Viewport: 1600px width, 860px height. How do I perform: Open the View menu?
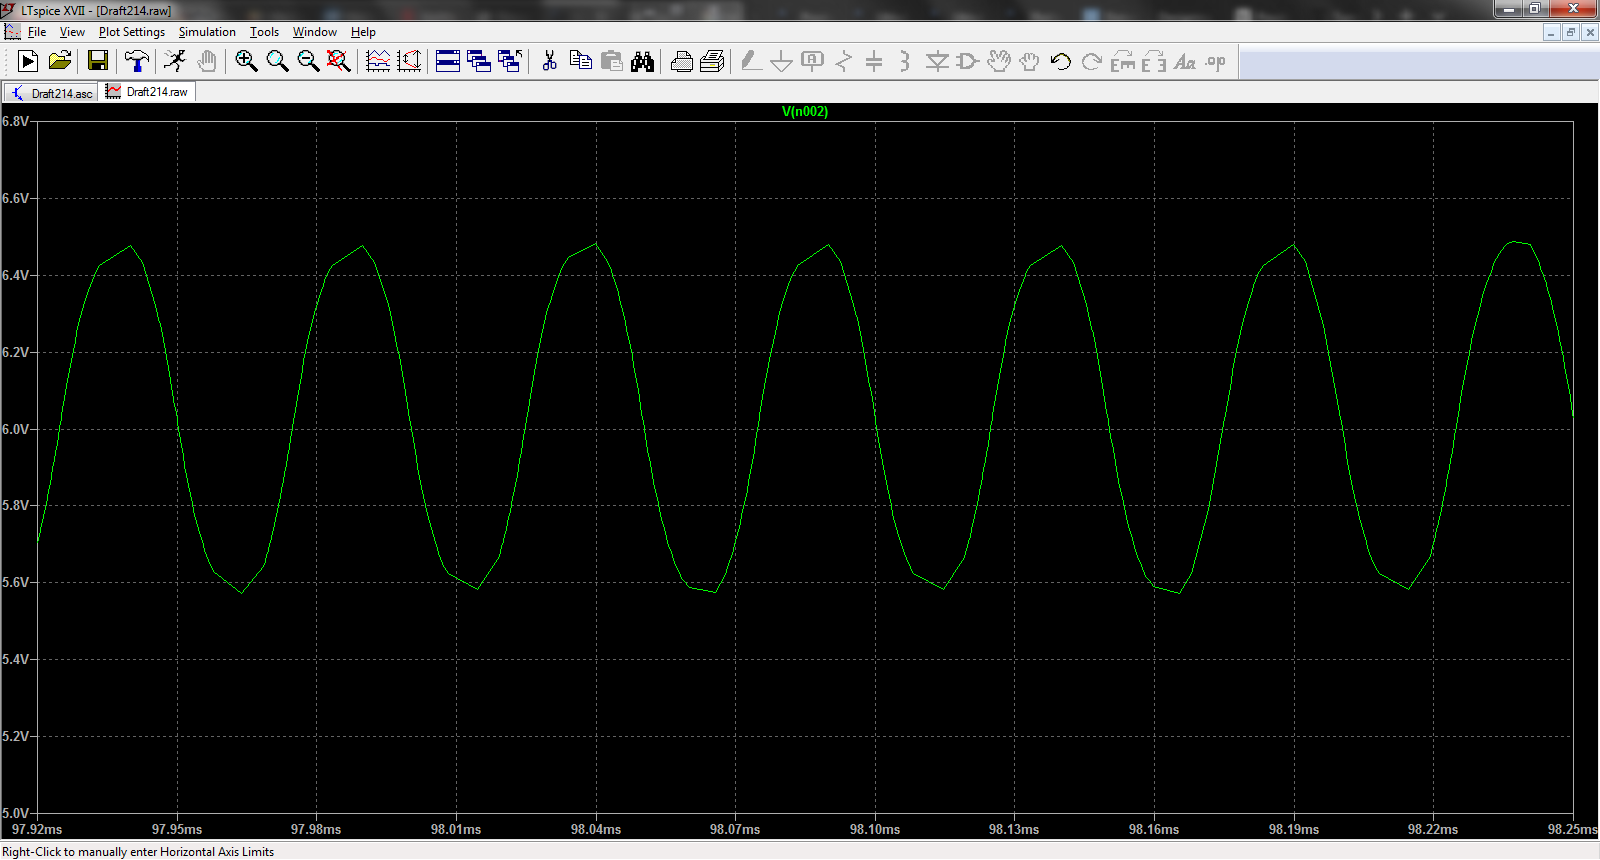coord(72,32)
